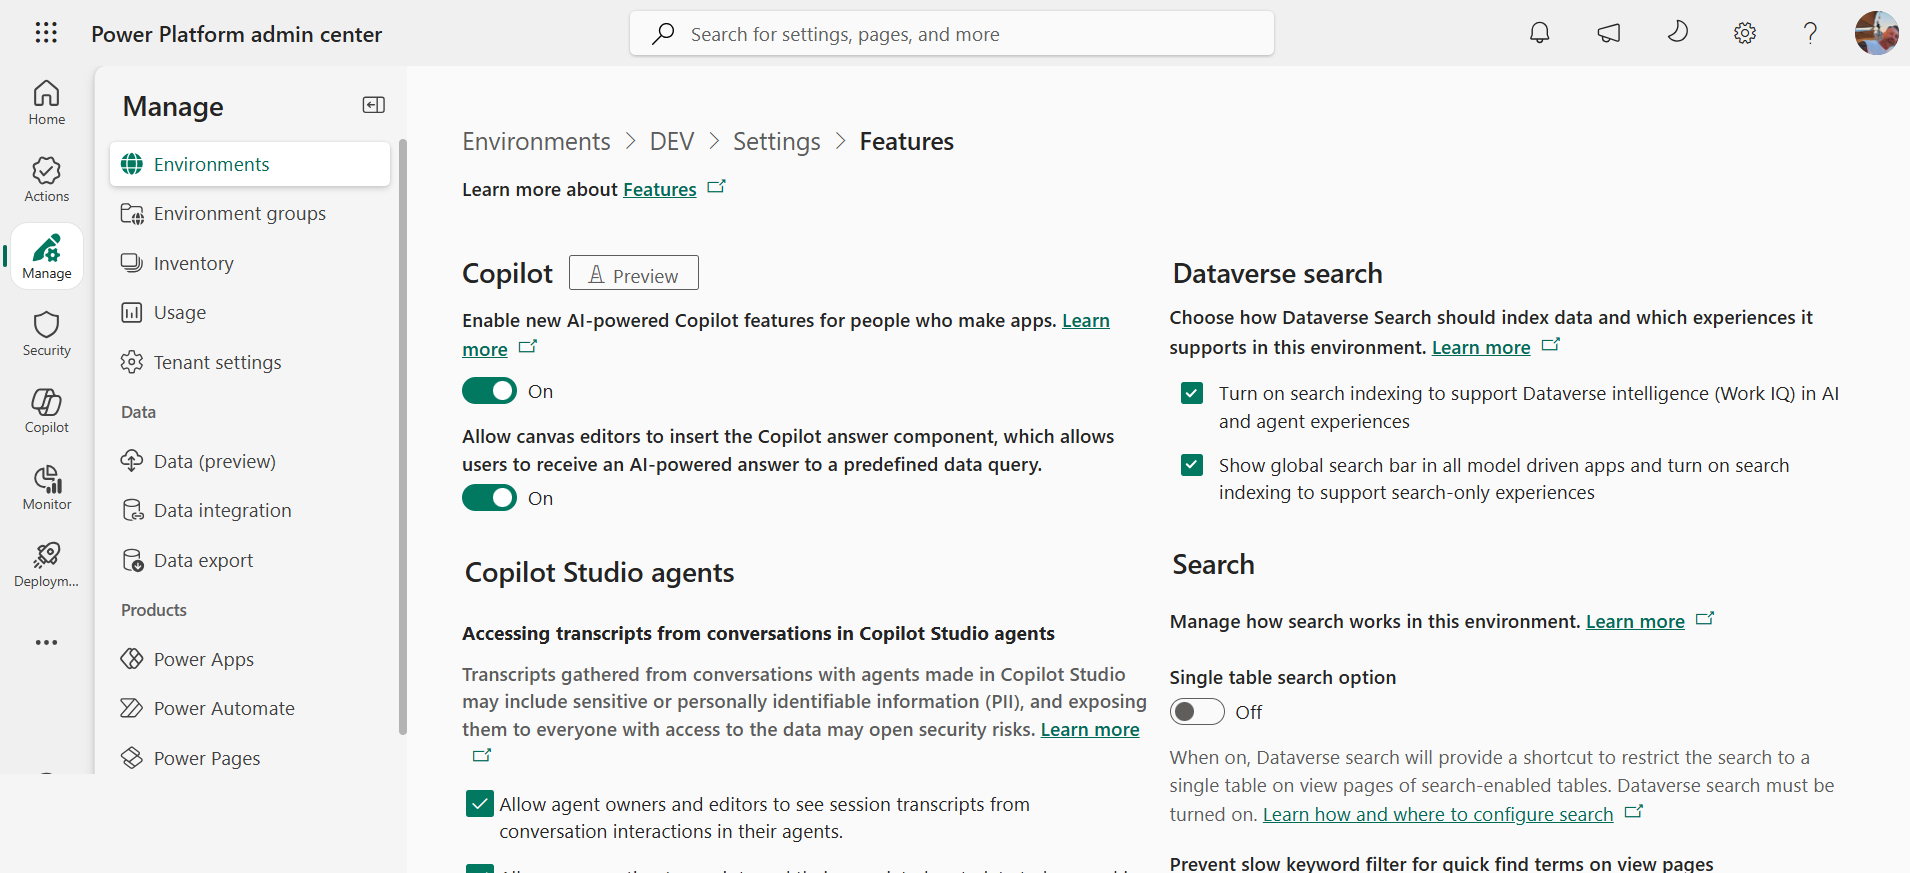
Task: Open the settings gear in header
Action: [x=1745, y=33]
